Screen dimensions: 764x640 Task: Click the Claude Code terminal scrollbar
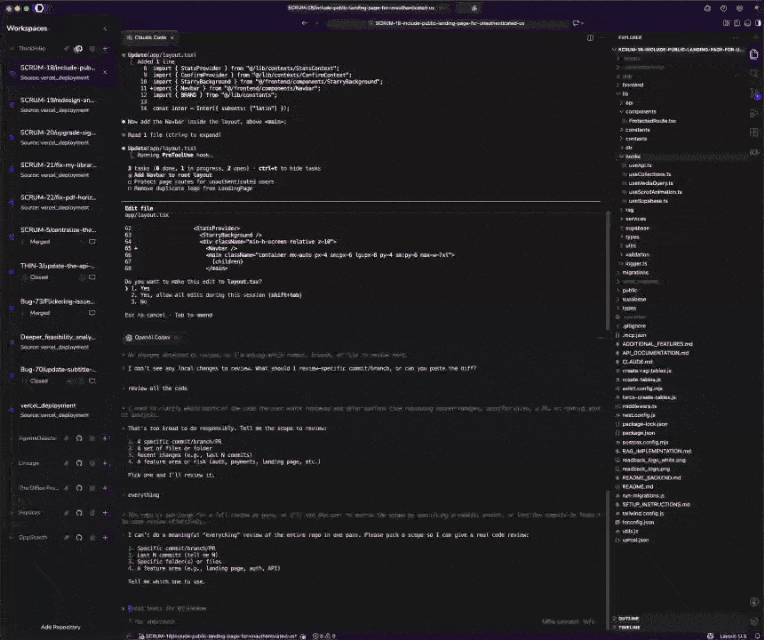[608, 270]
